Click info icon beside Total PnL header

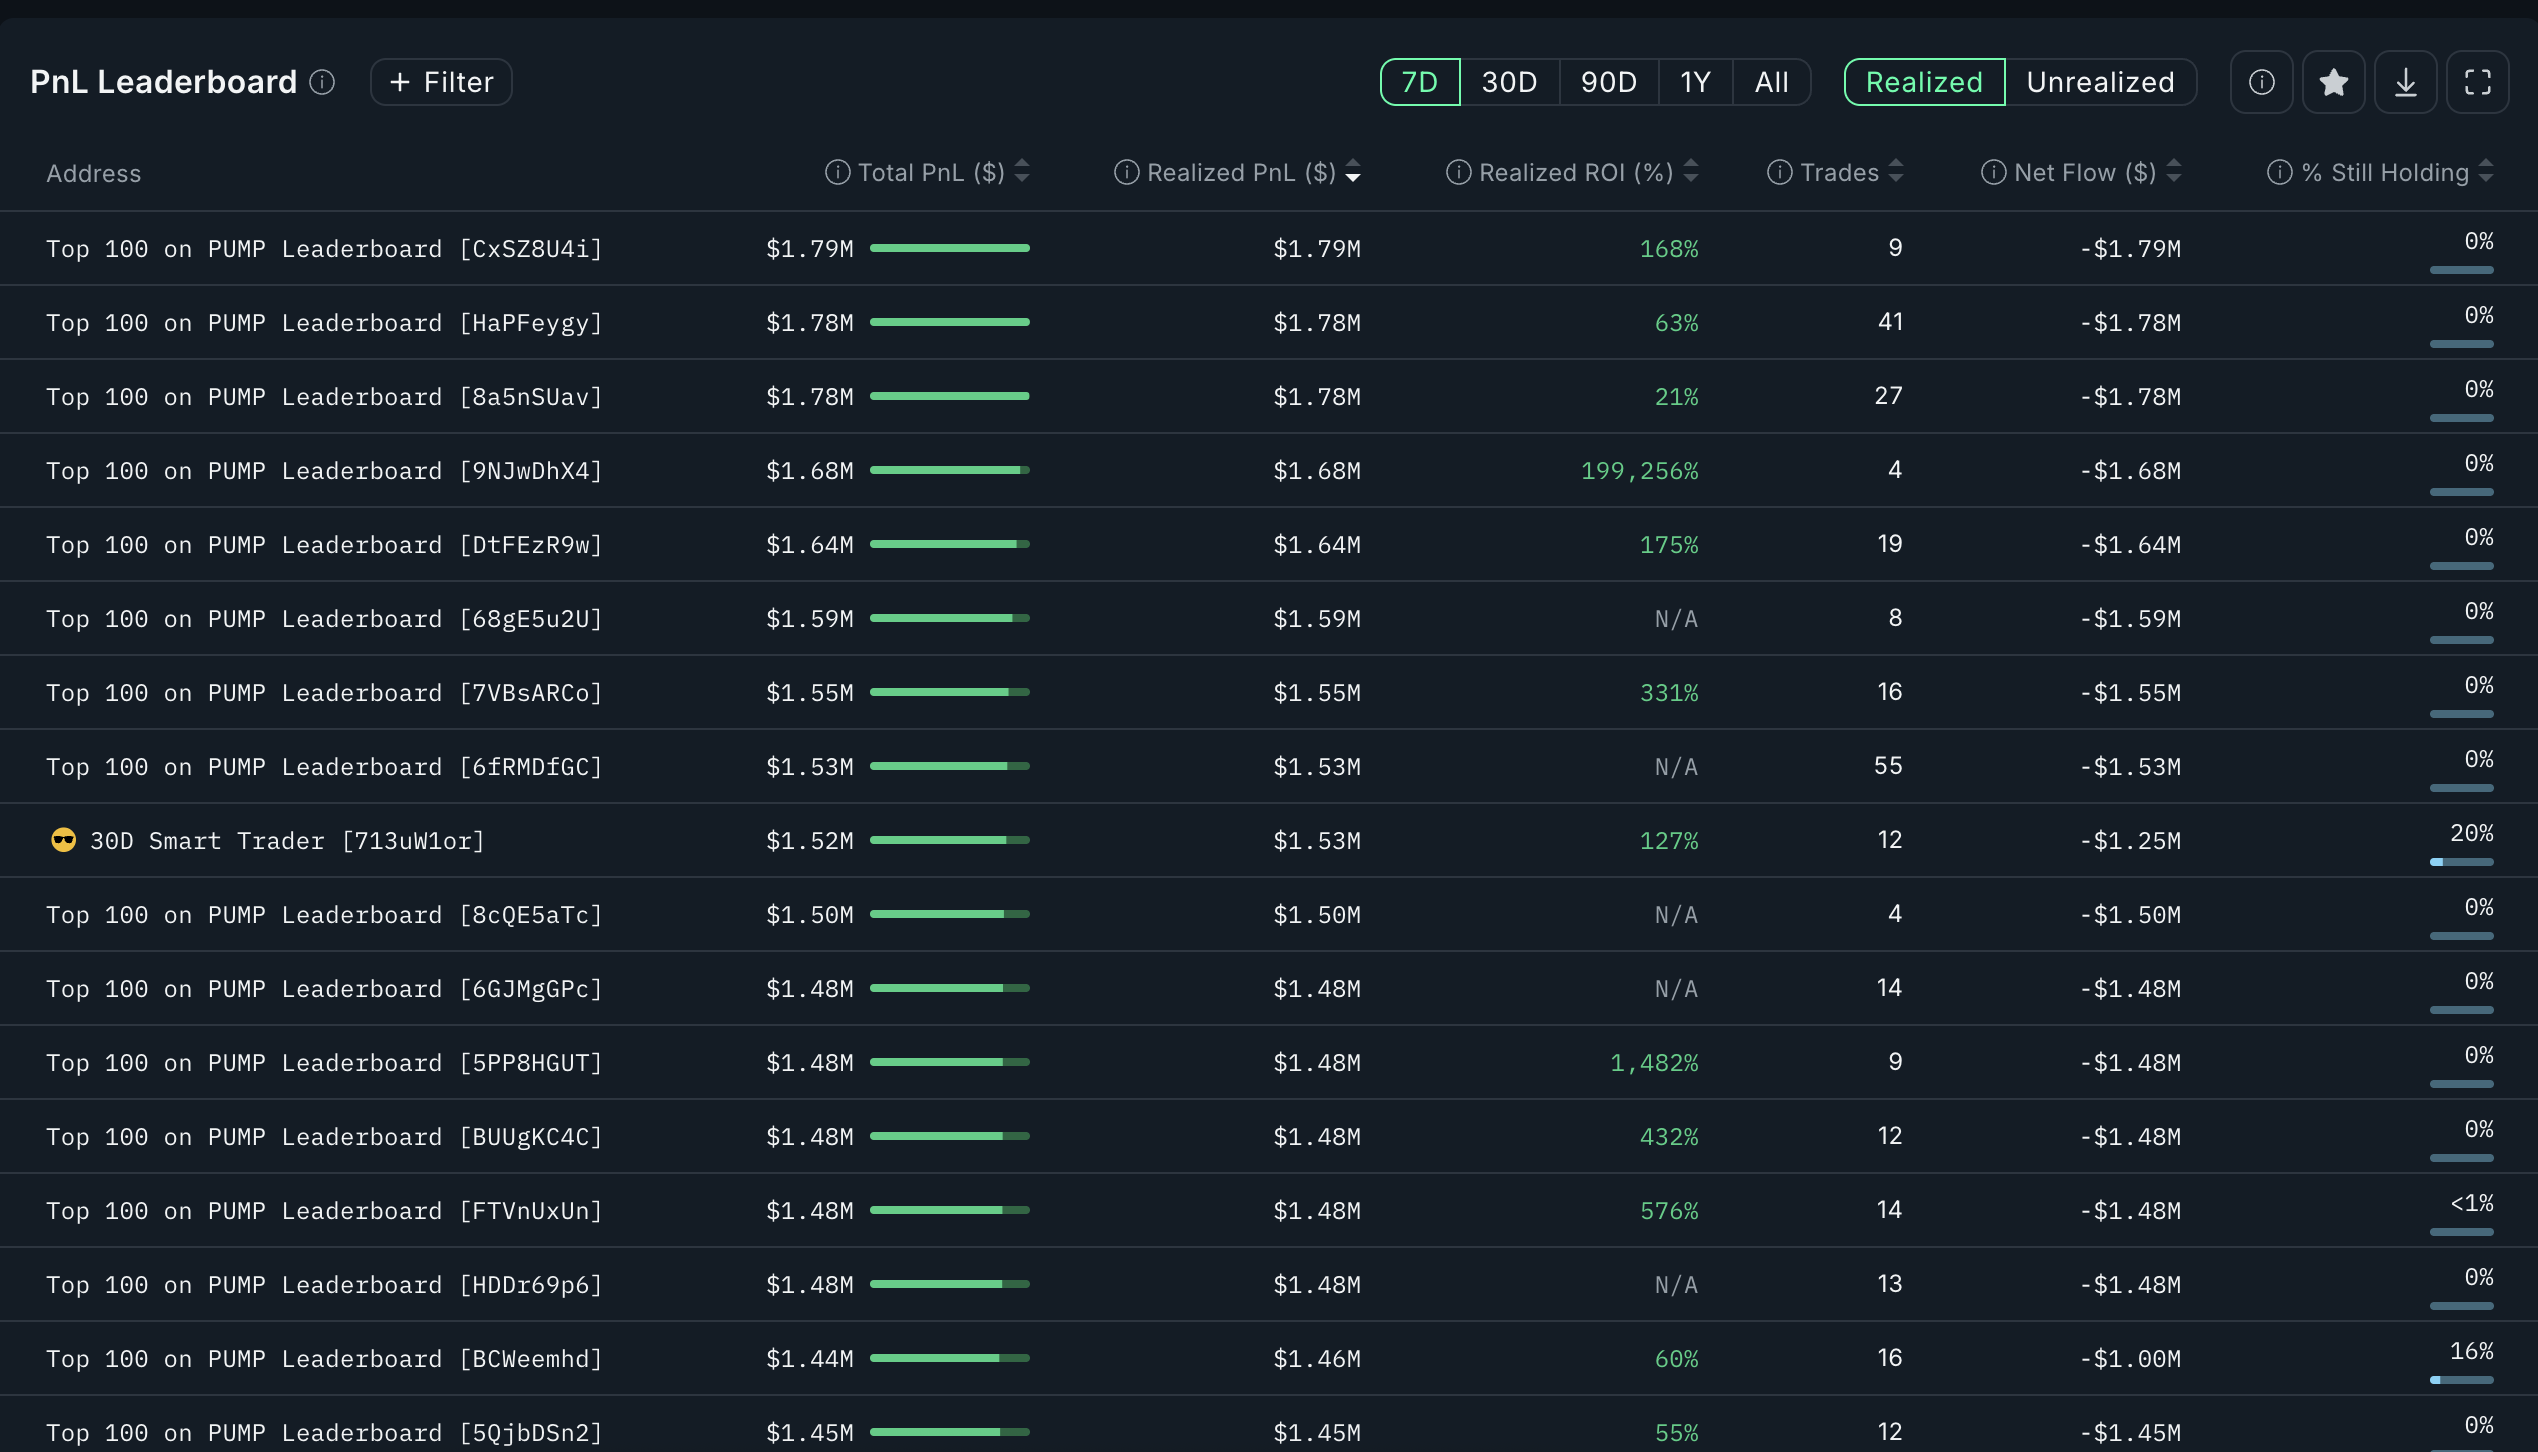[x=837, y=172]
